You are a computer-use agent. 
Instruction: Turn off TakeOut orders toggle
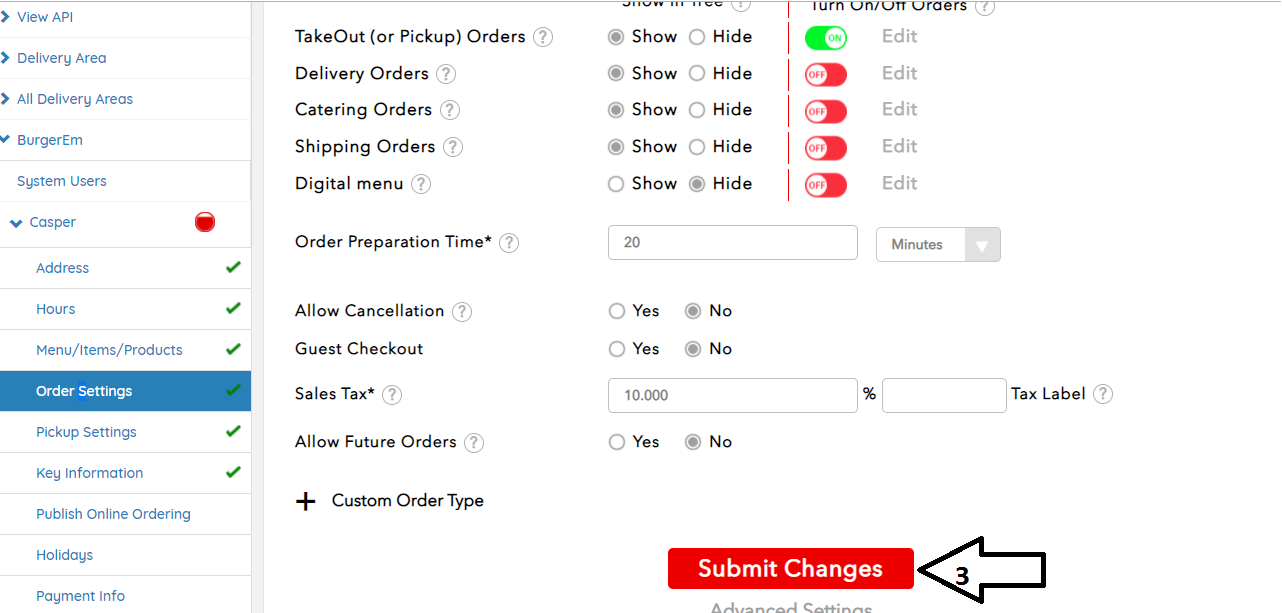point(825,38)
